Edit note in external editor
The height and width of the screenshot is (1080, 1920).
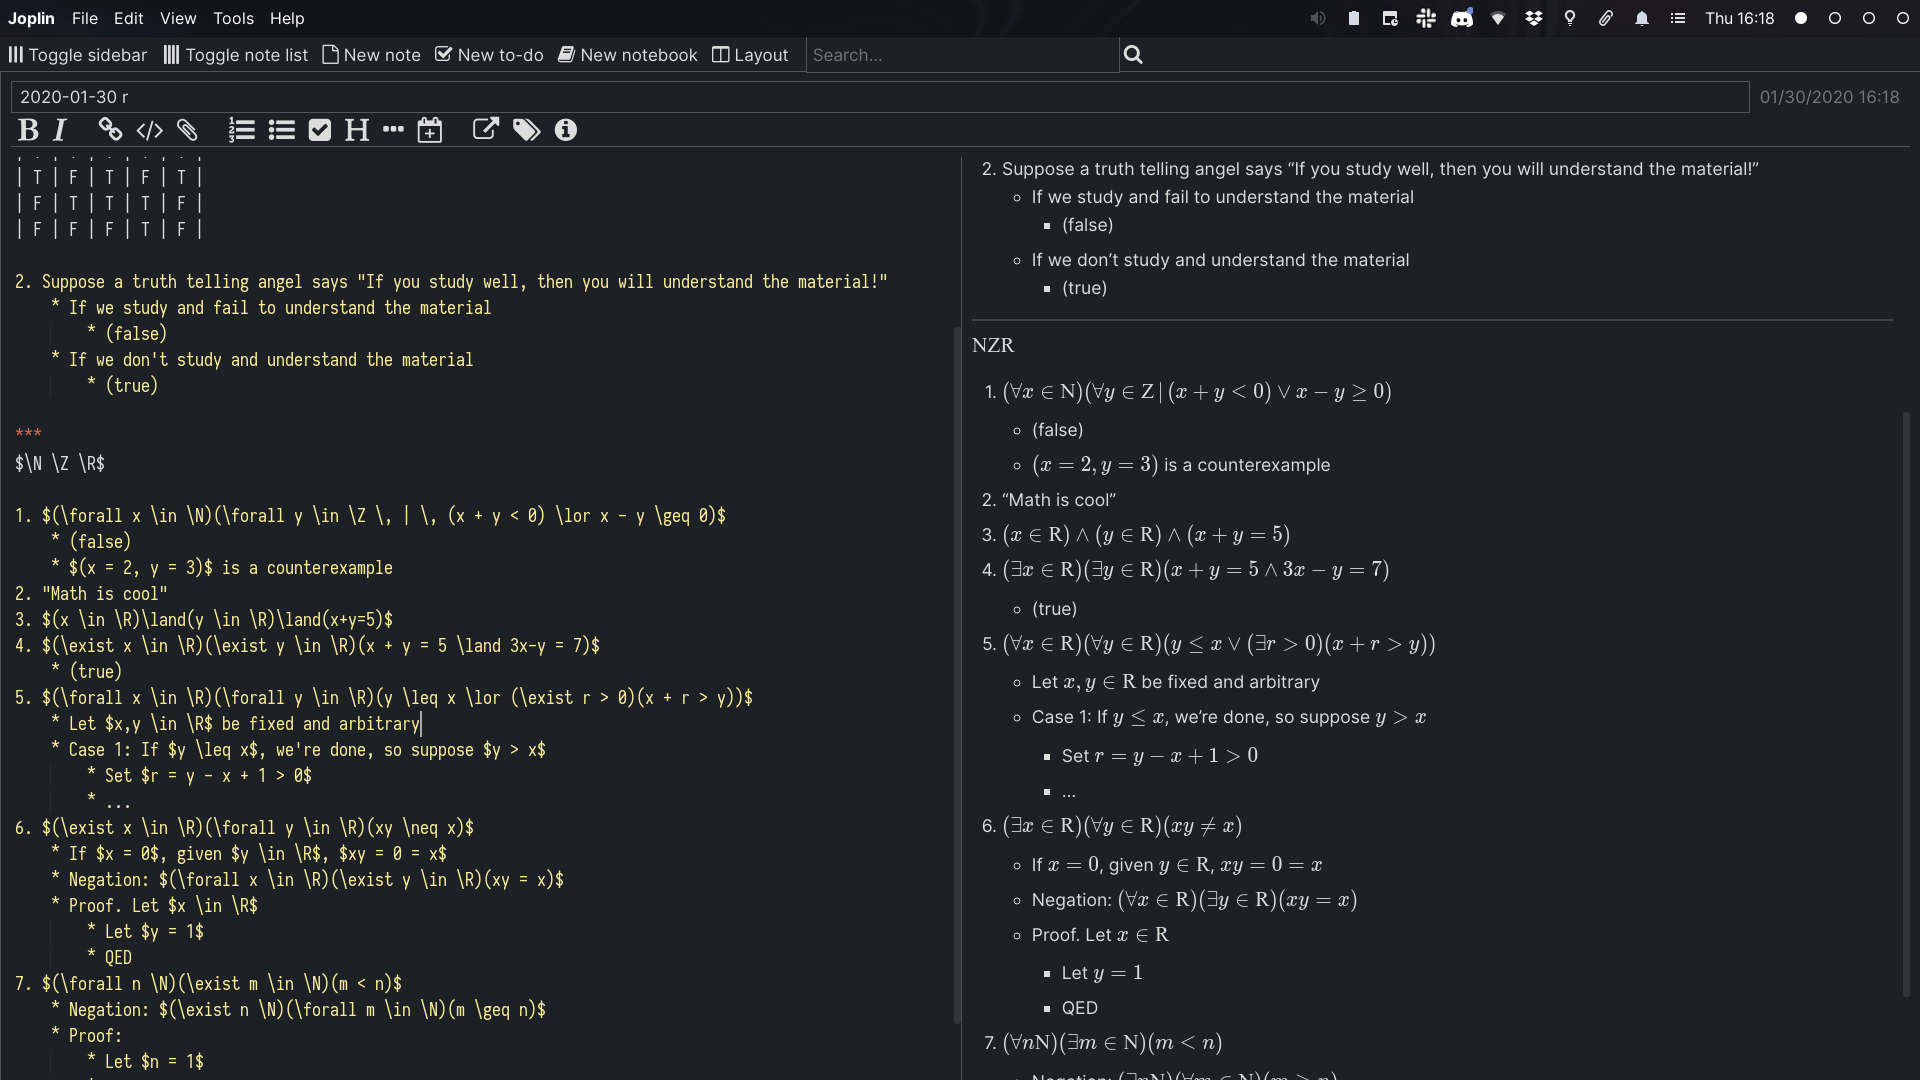(485, 129)
